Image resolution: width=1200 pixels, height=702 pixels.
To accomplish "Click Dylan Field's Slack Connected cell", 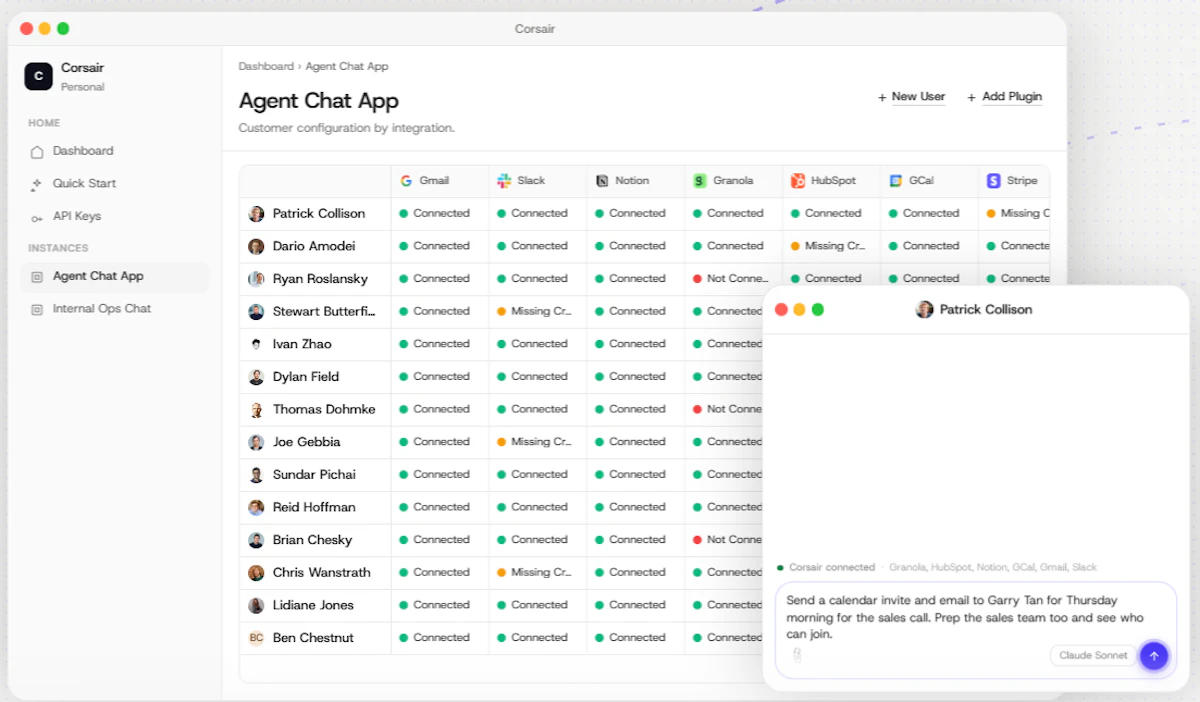I will pyautogui.click(x=539, y=377).
